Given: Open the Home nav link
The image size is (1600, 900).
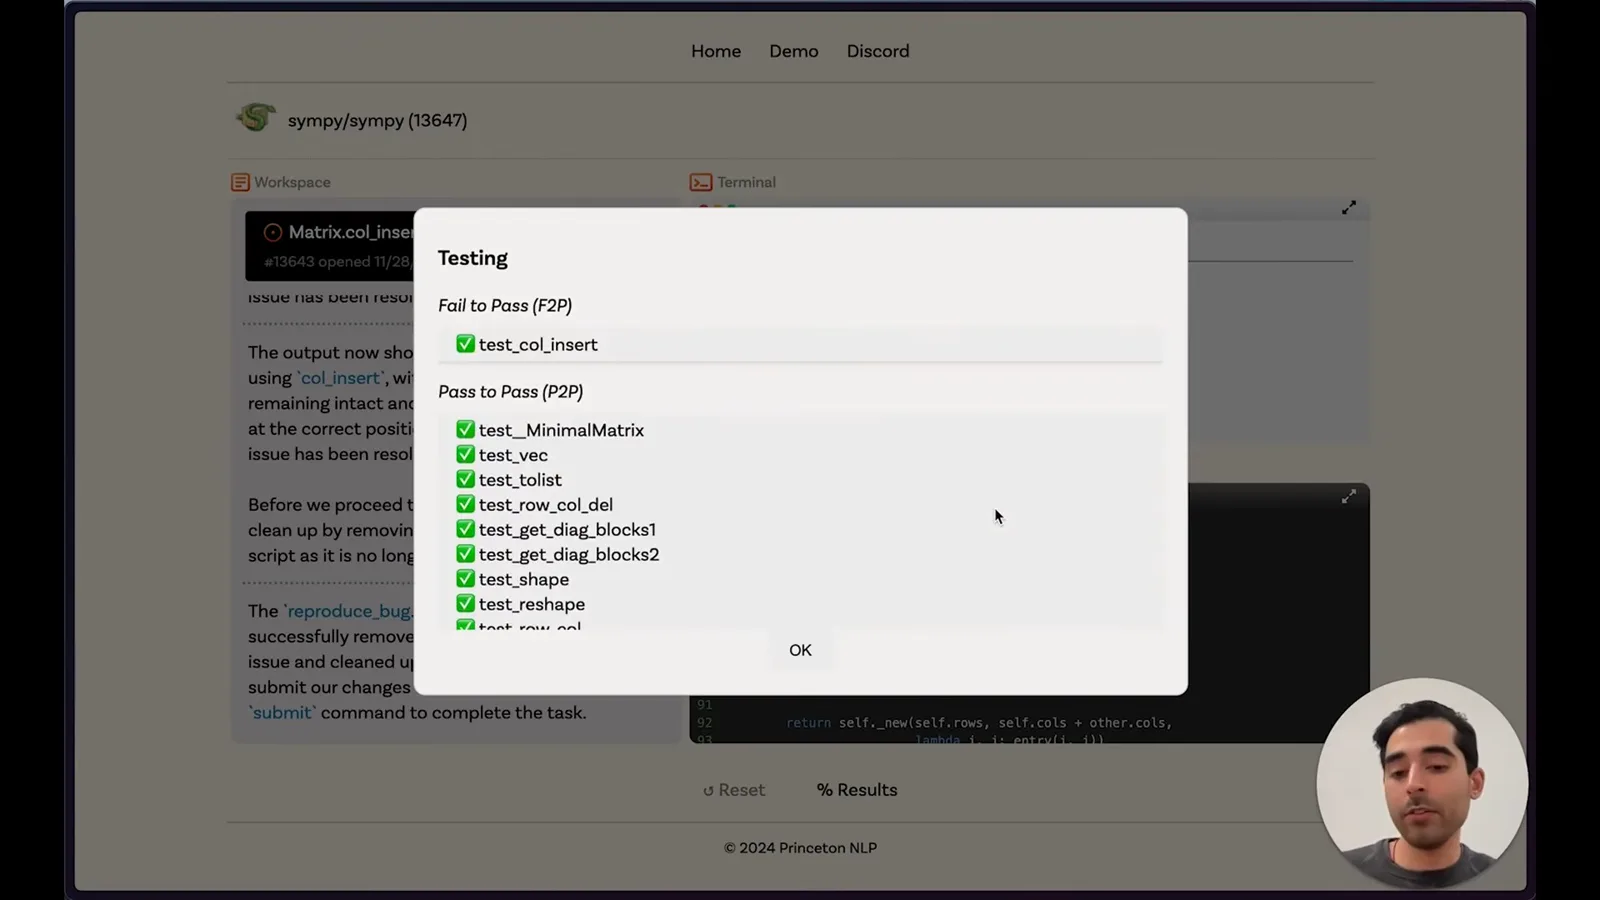Looking at the screenshot, I should (716, 51).
